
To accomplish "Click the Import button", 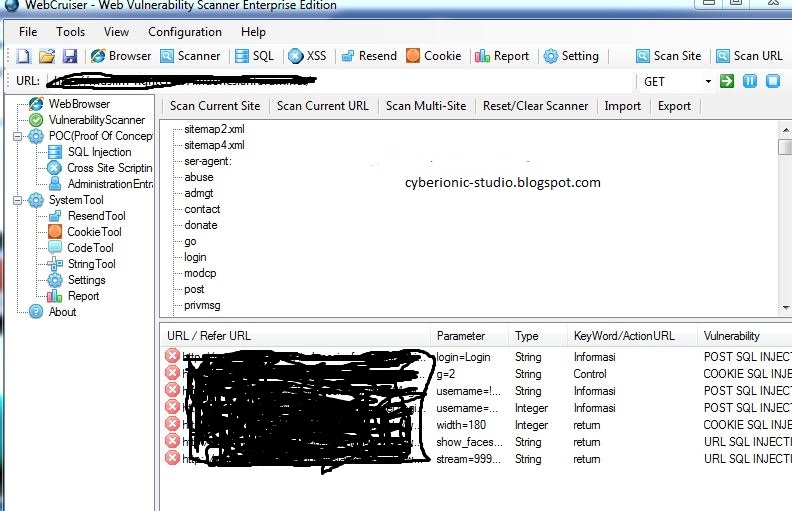I will (622, 106).
